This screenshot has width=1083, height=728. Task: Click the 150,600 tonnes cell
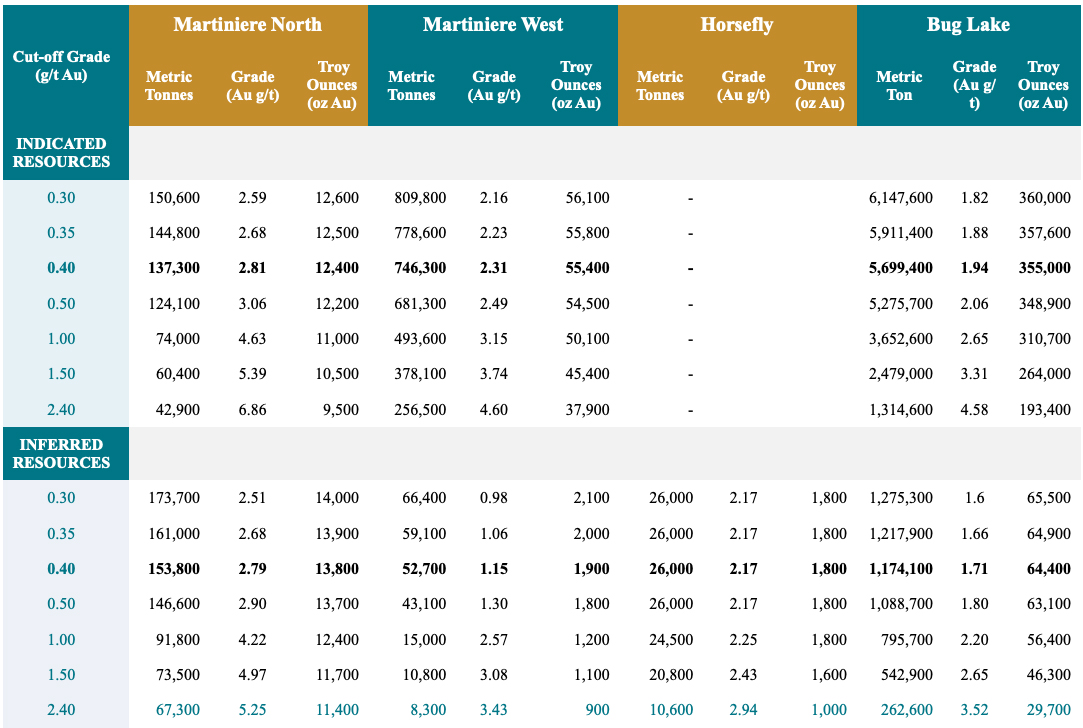pyautogui.click(x=174, y=198)
